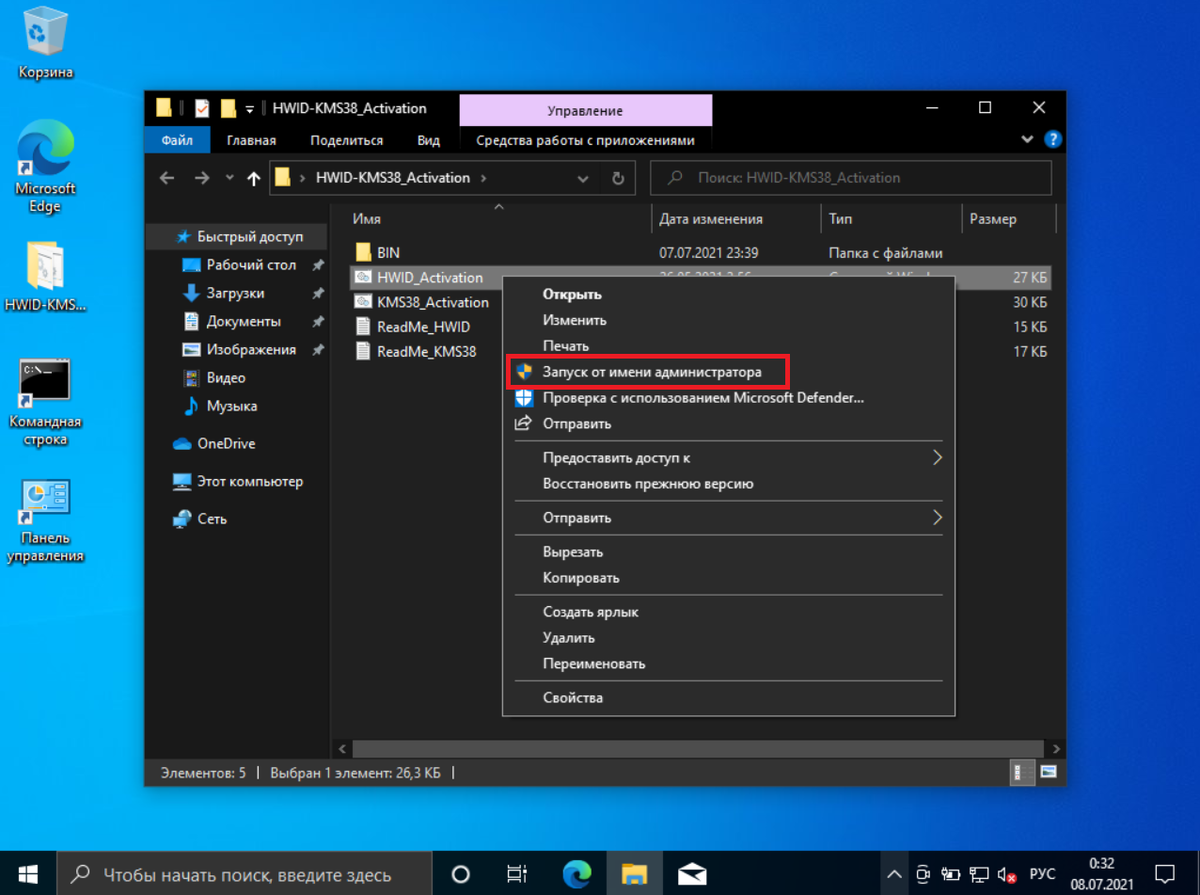
Task: Choose Копировать in the context menu
Action: coord(581,578)
